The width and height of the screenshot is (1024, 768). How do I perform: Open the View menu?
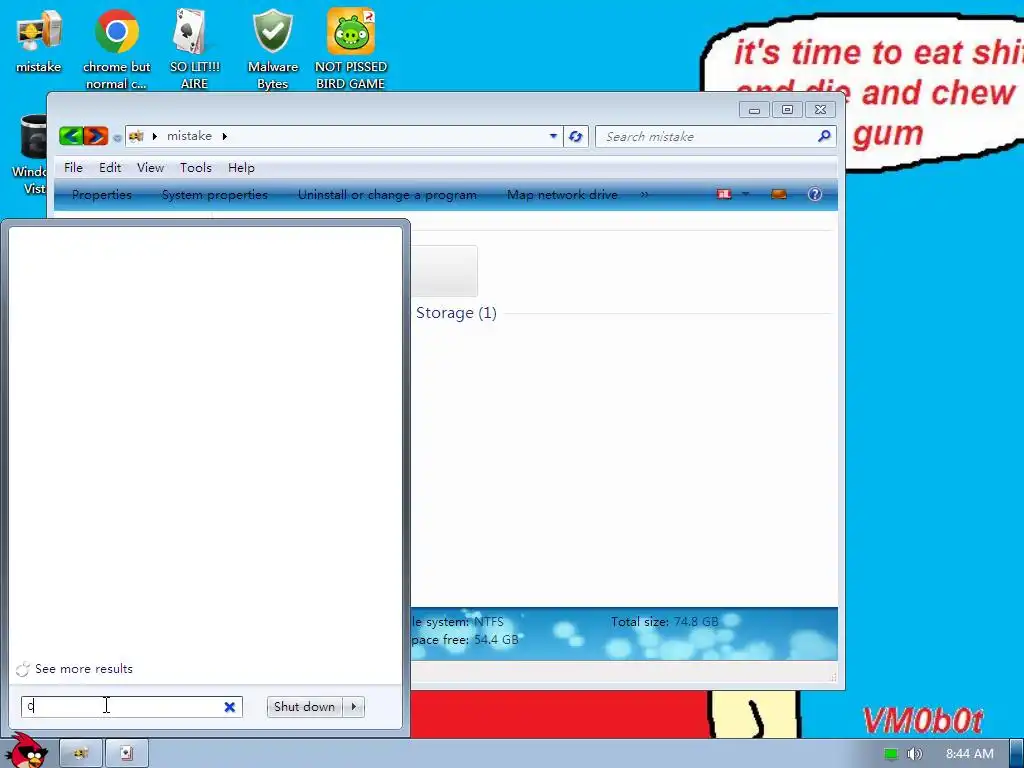coord(150,168)
